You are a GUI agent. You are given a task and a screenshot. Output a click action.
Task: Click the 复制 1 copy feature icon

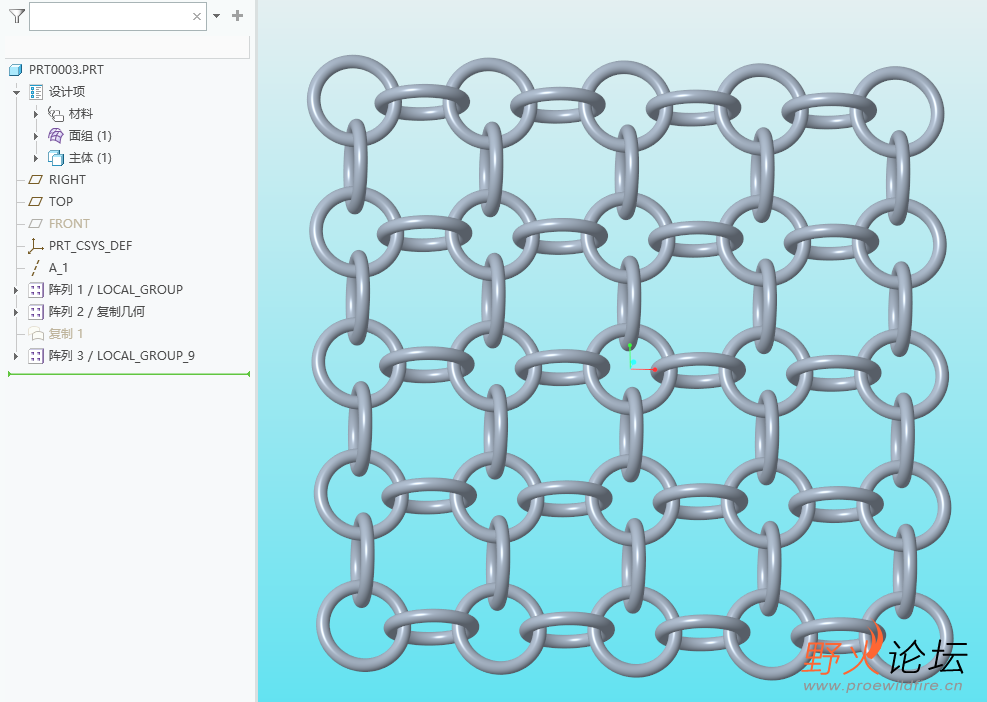pyautogui.click(x=36, y=334)
